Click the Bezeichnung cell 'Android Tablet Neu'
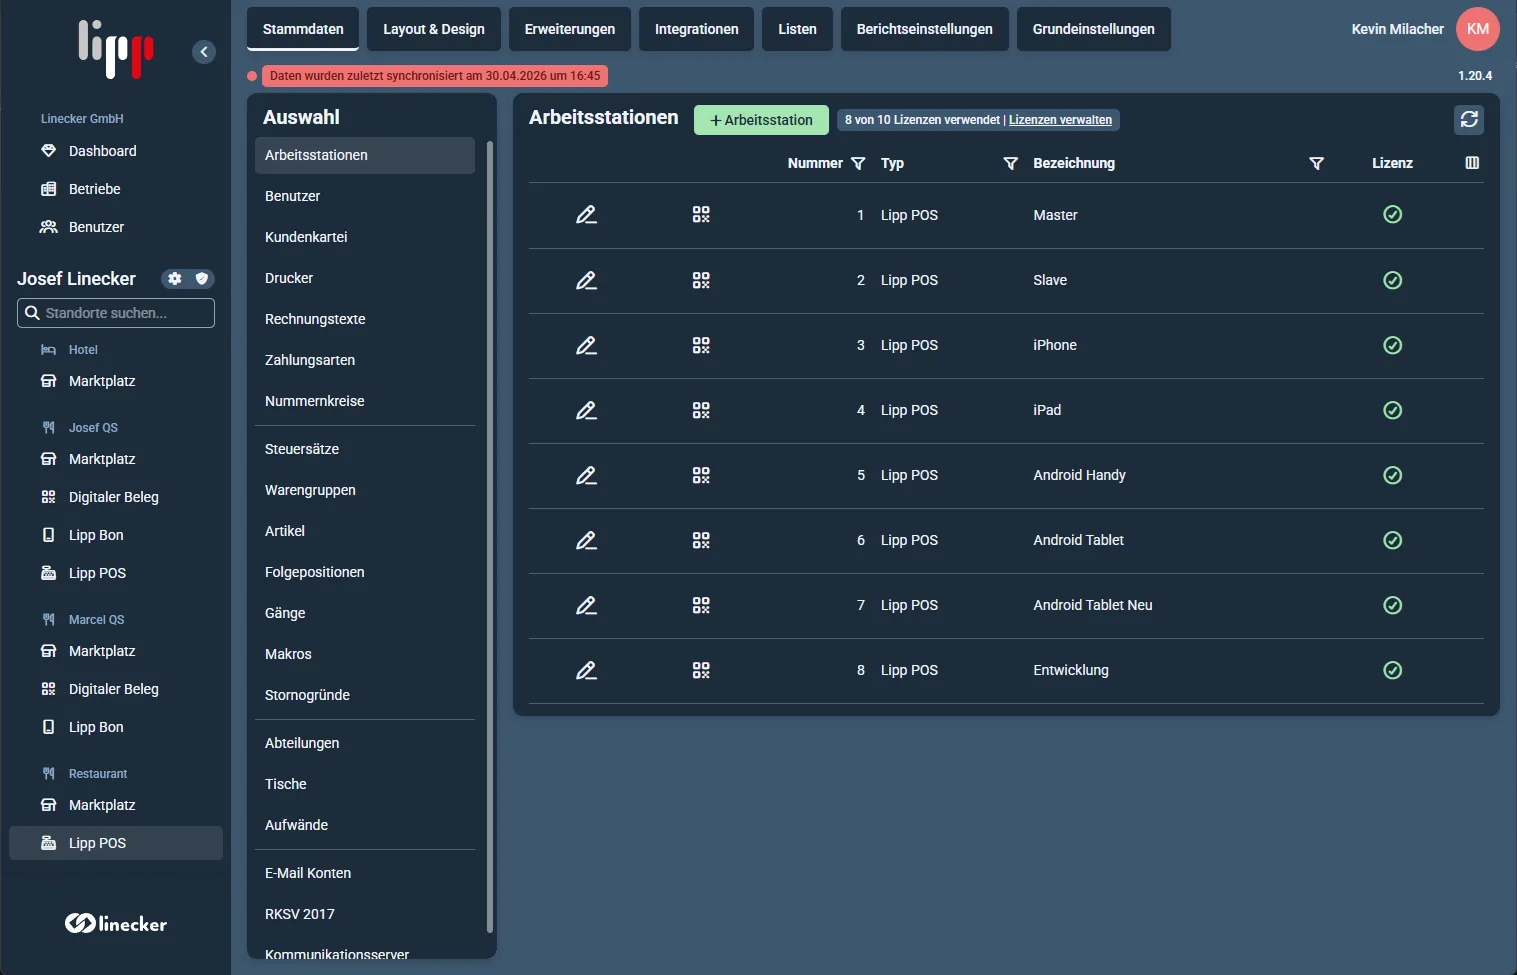Viewport: 1517px width, 975px height. 1093,605
